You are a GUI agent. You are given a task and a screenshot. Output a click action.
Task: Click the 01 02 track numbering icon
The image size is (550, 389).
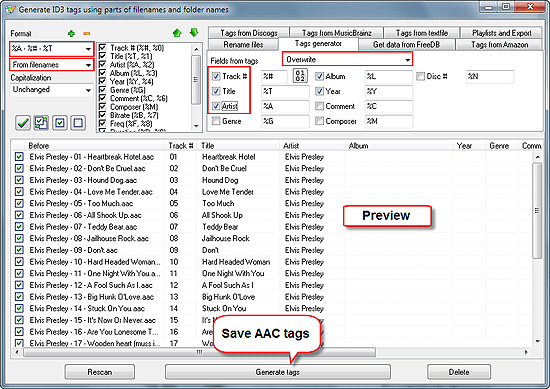(300, 76)
